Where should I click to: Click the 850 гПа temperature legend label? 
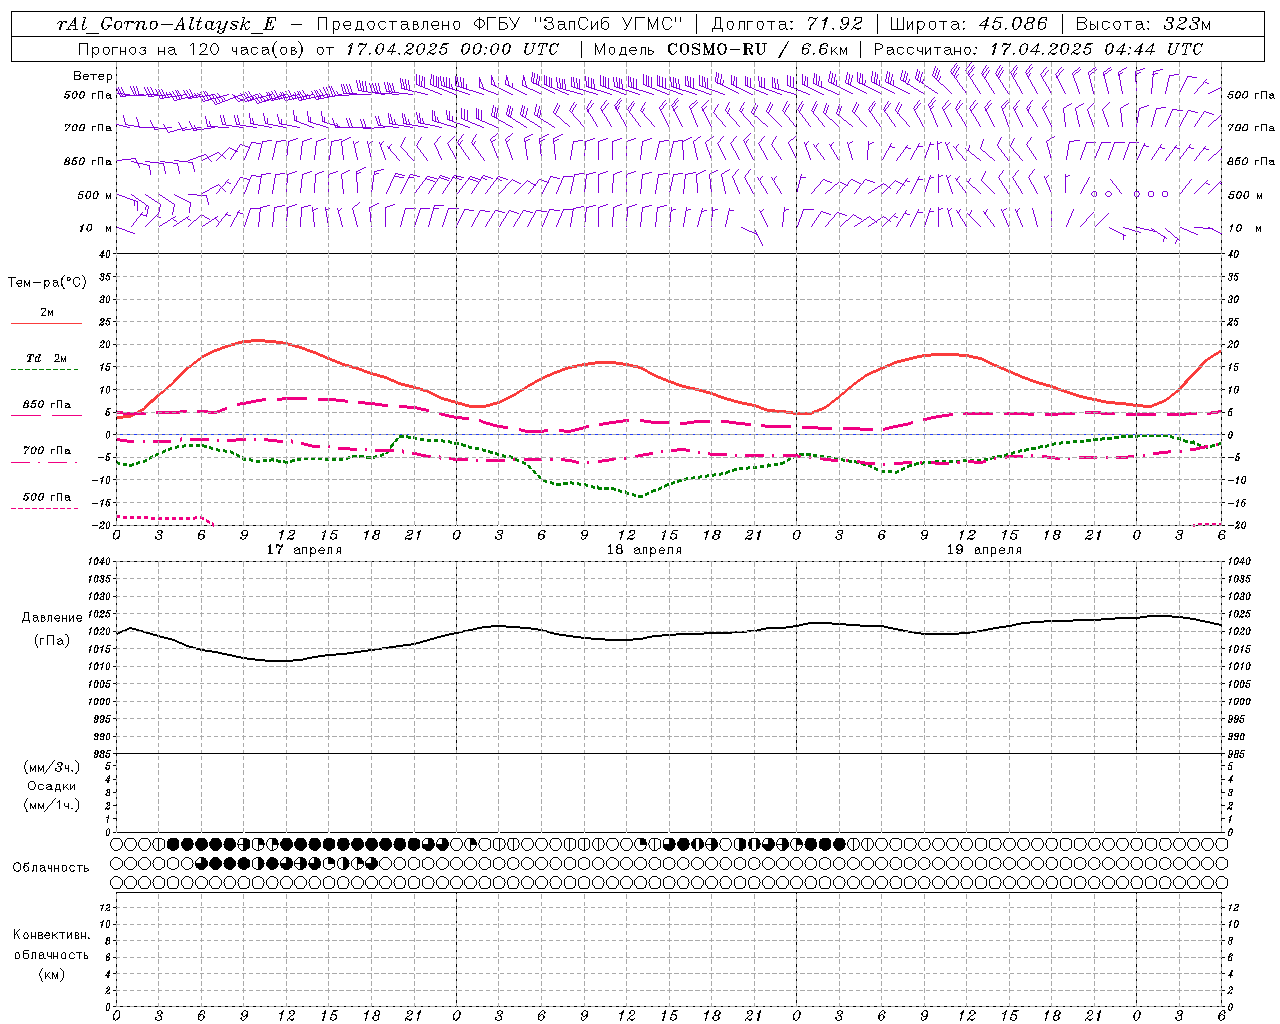(46, 405)
